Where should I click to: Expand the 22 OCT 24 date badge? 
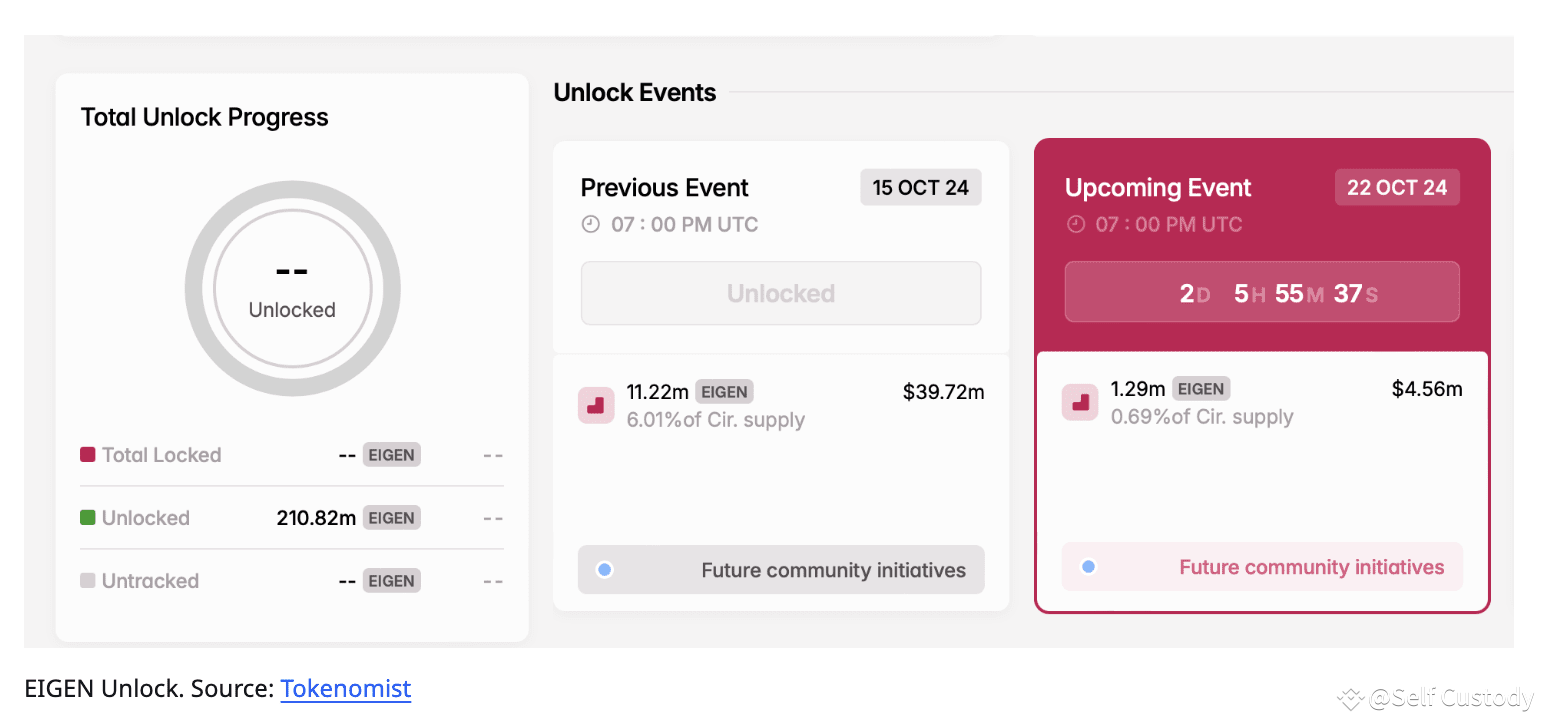[x=1397, y=187]
